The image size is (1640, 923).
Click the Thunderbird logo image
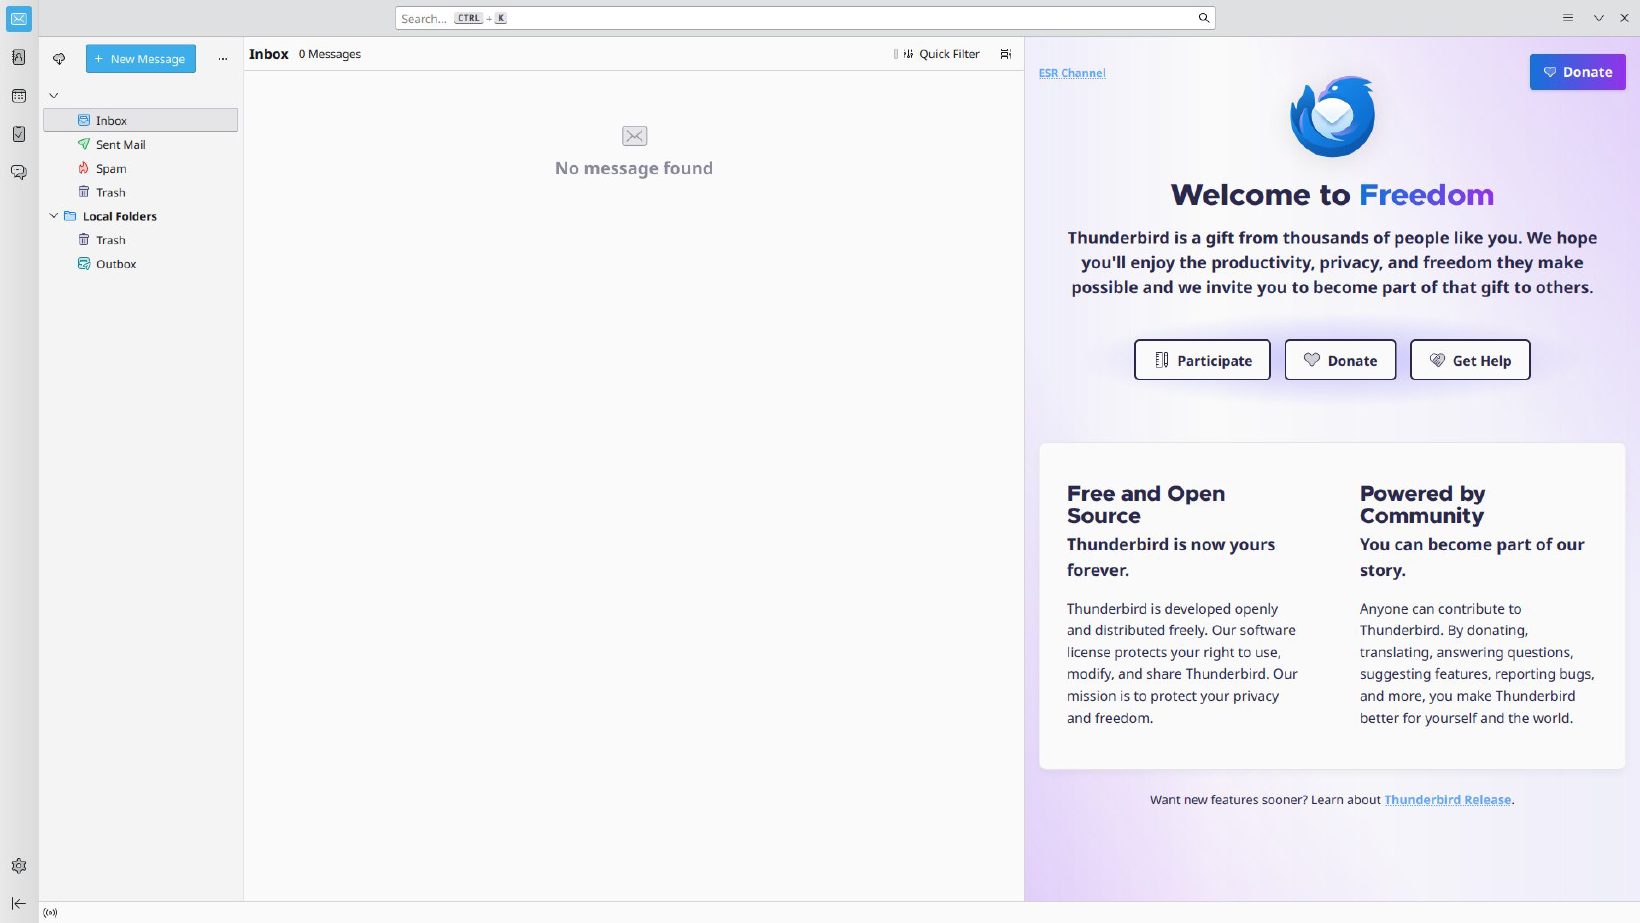[1332, 116]
